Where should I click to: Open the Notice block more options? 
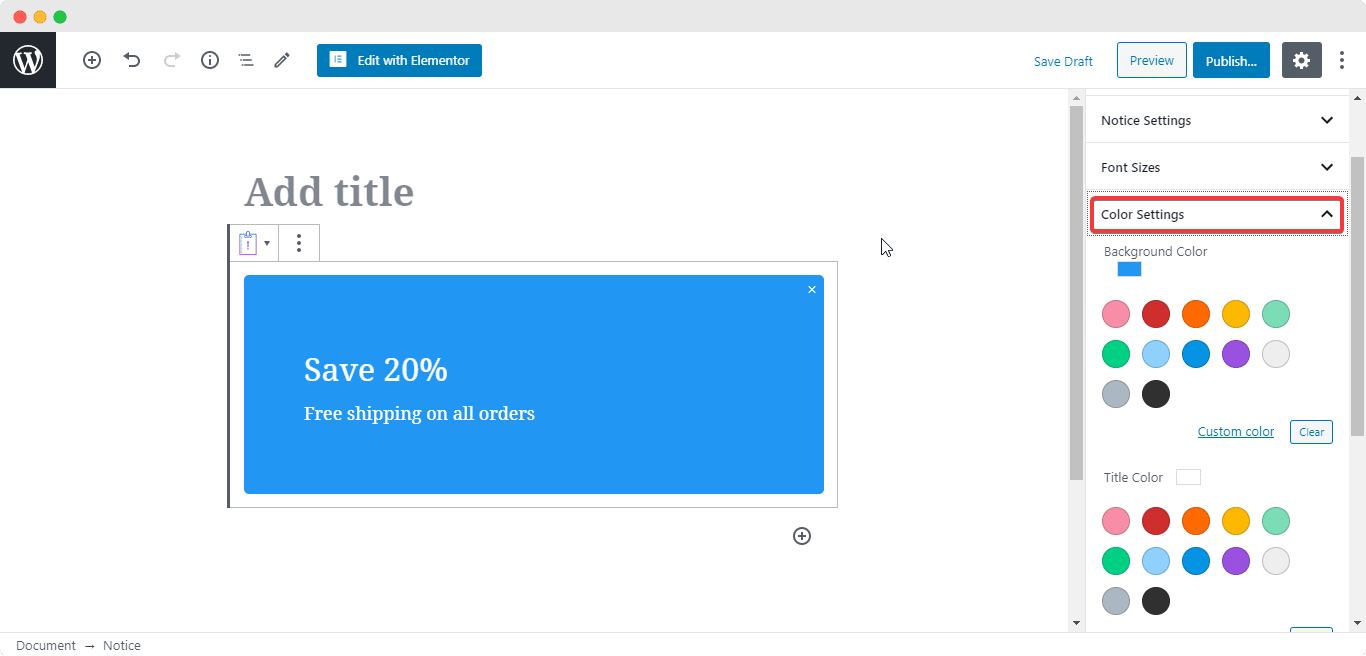299,243
